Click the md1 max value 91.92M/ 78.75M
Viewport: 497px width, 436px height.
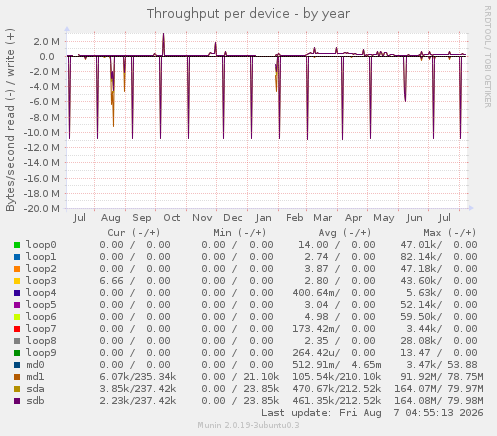442,377
